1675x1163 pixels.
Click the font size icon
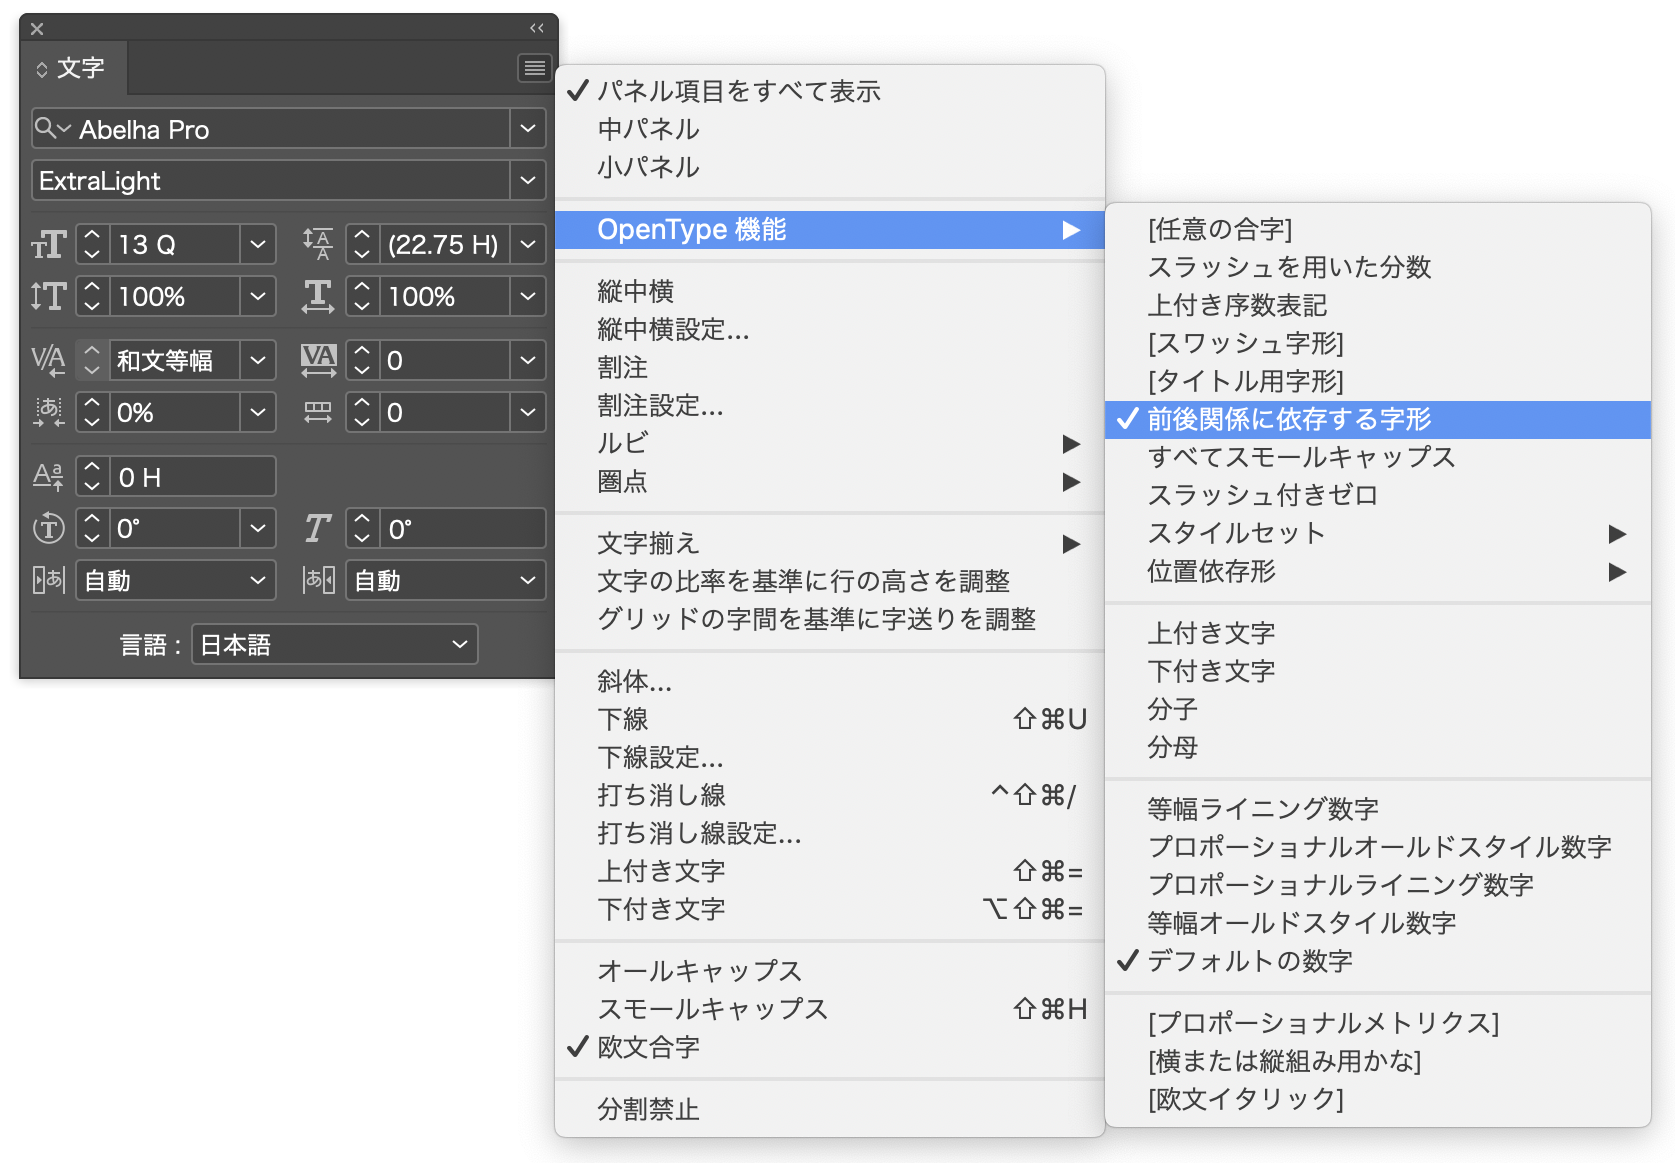[x=48, y=245]
